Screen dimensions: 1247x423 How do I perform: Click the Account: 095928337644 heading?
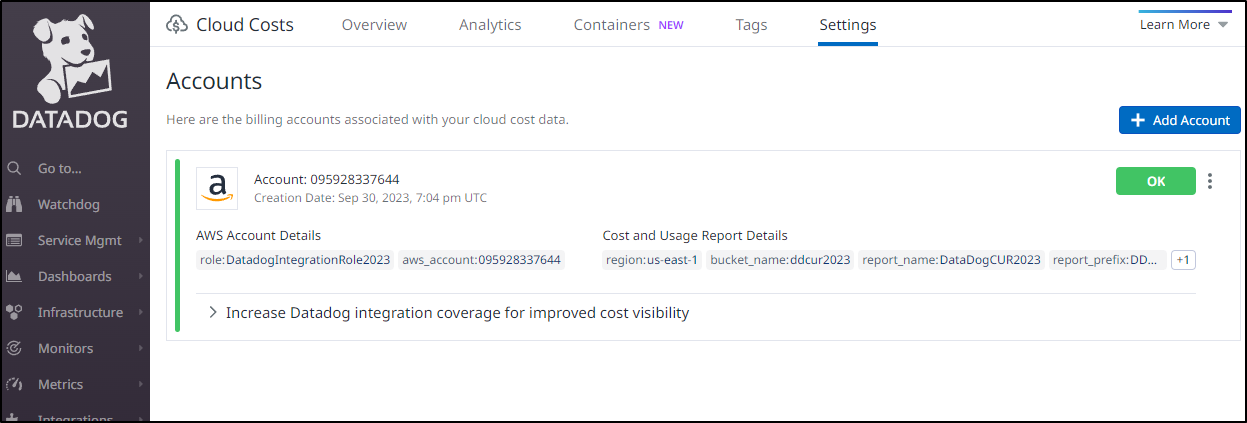tap(327, 179)
